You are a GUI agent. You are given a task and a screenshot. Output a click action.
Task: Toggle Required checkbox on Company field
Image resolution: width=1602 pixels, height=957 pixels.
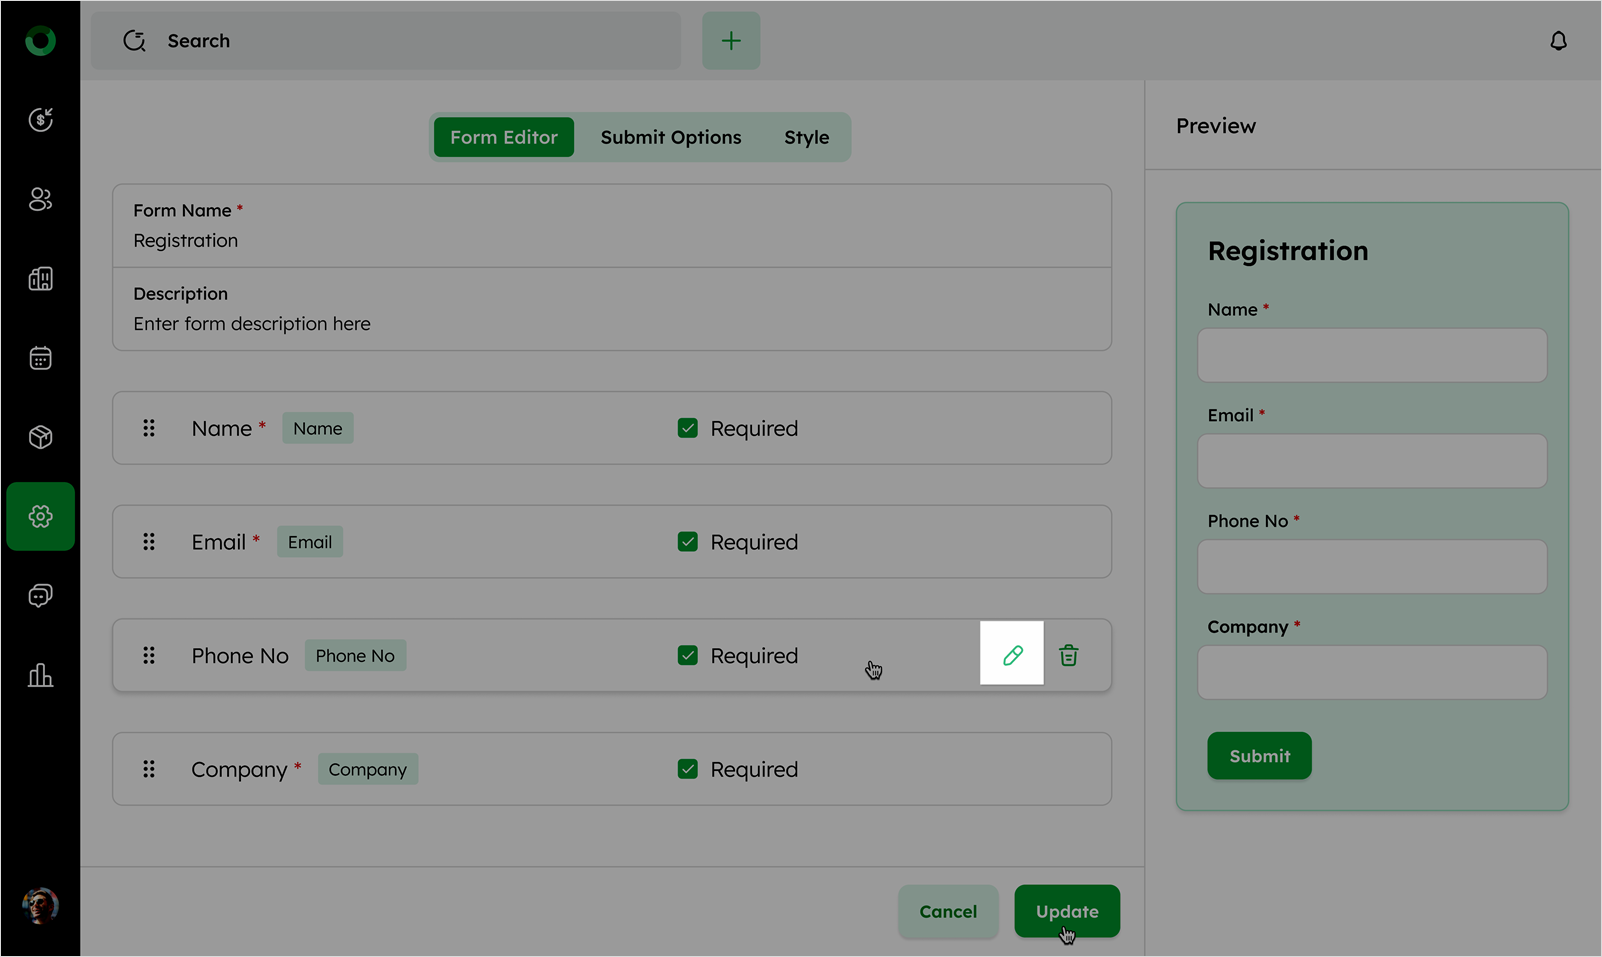pyautogui.click(x=687, y=769)
